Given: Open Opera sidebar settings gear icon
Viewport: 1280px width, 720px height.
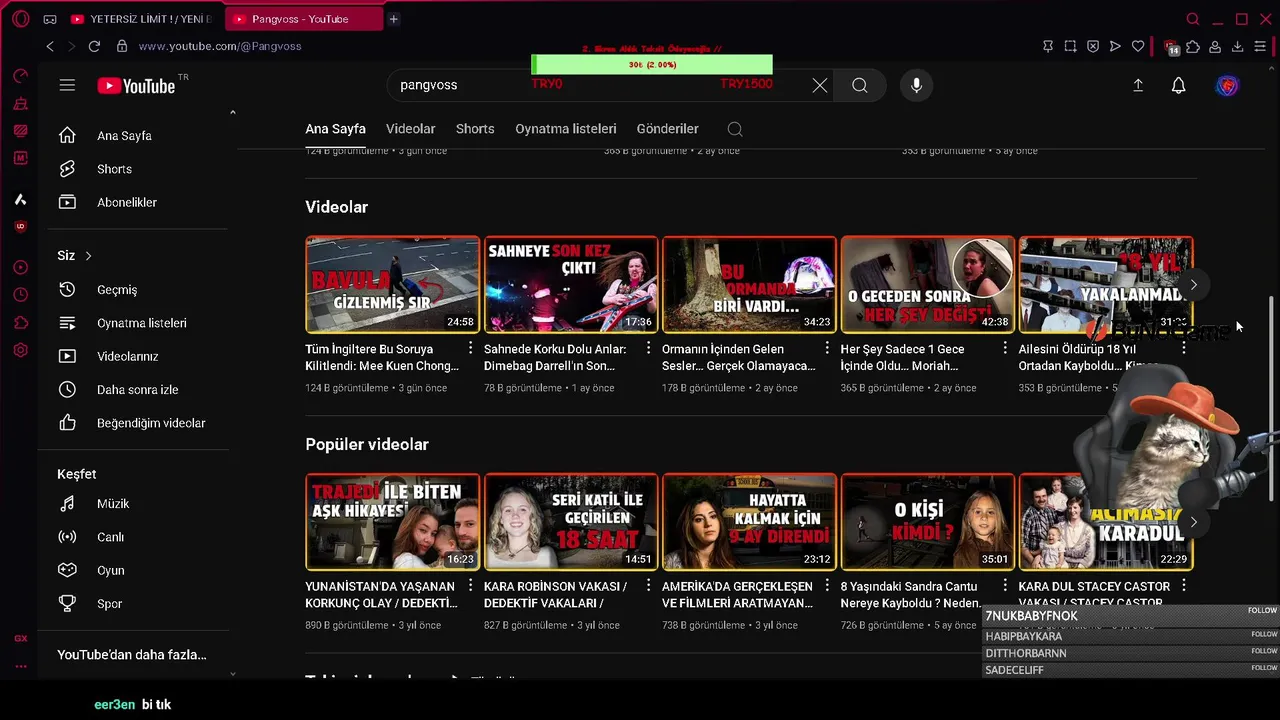Looking at the screenshot, I should 20,351.
